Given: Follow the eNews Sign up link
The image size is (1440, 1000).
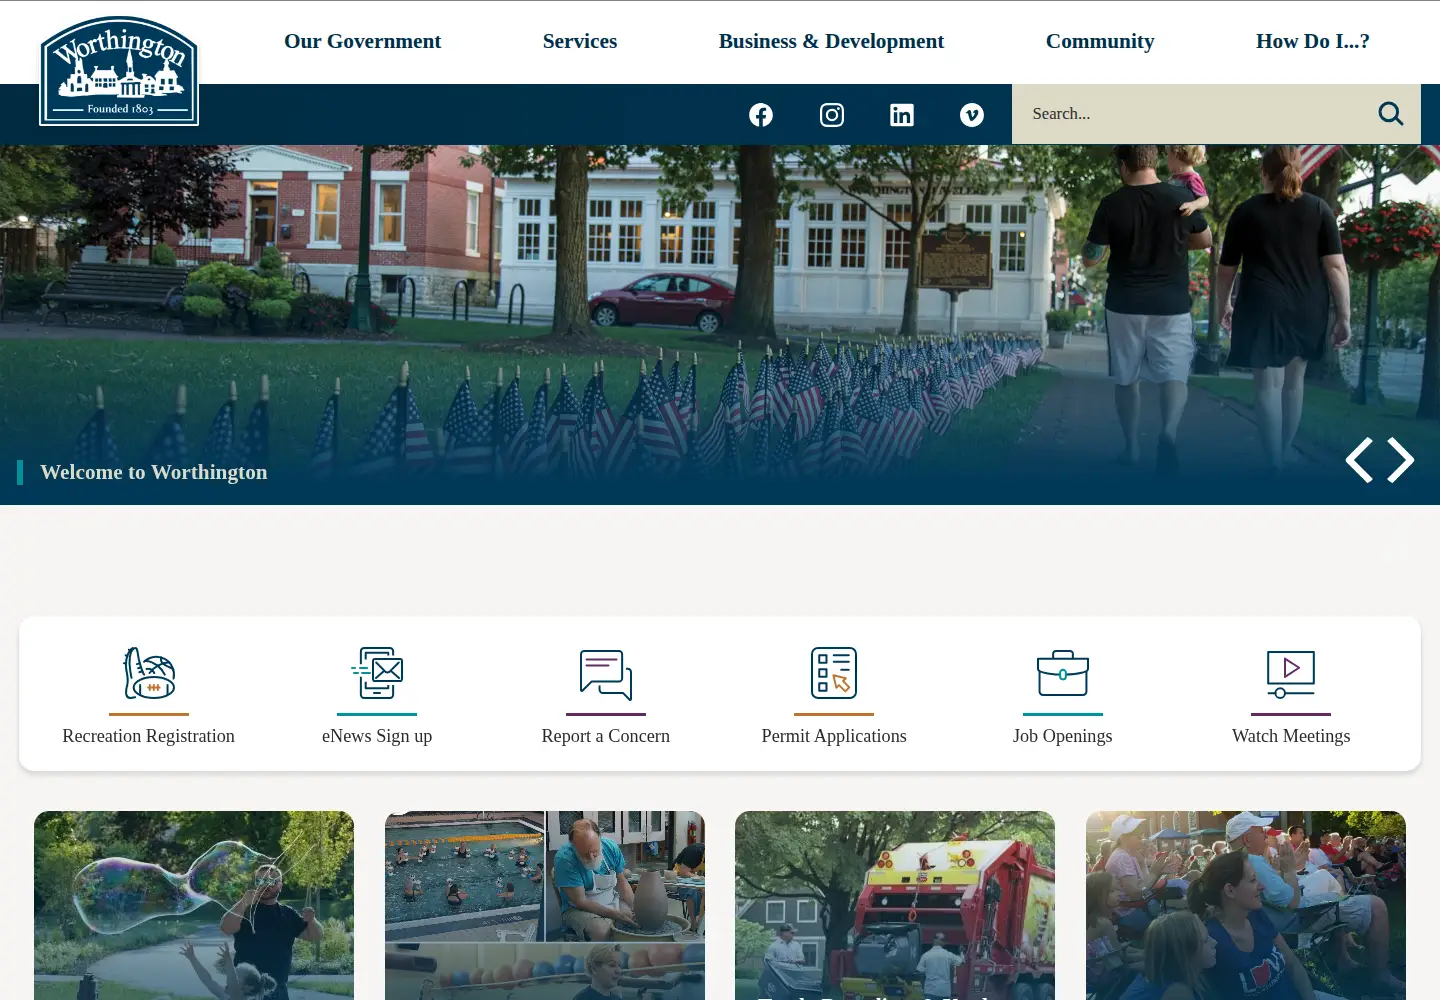Looking at the screenshot, I should click(377, 736).
